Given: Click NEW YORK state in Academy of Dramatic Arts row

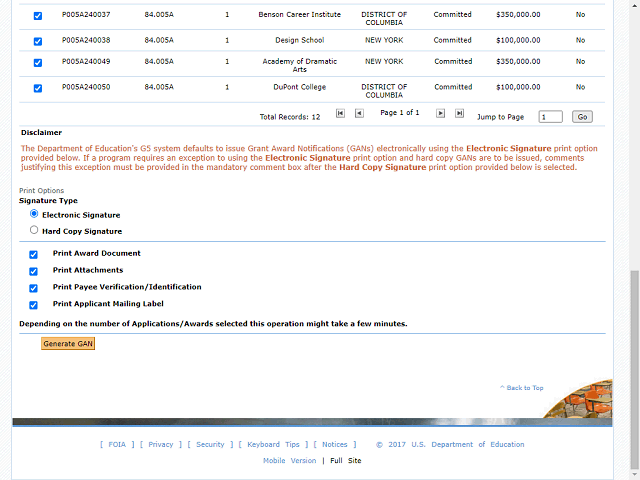Looking at the screenshot, I should click(384, 62).
